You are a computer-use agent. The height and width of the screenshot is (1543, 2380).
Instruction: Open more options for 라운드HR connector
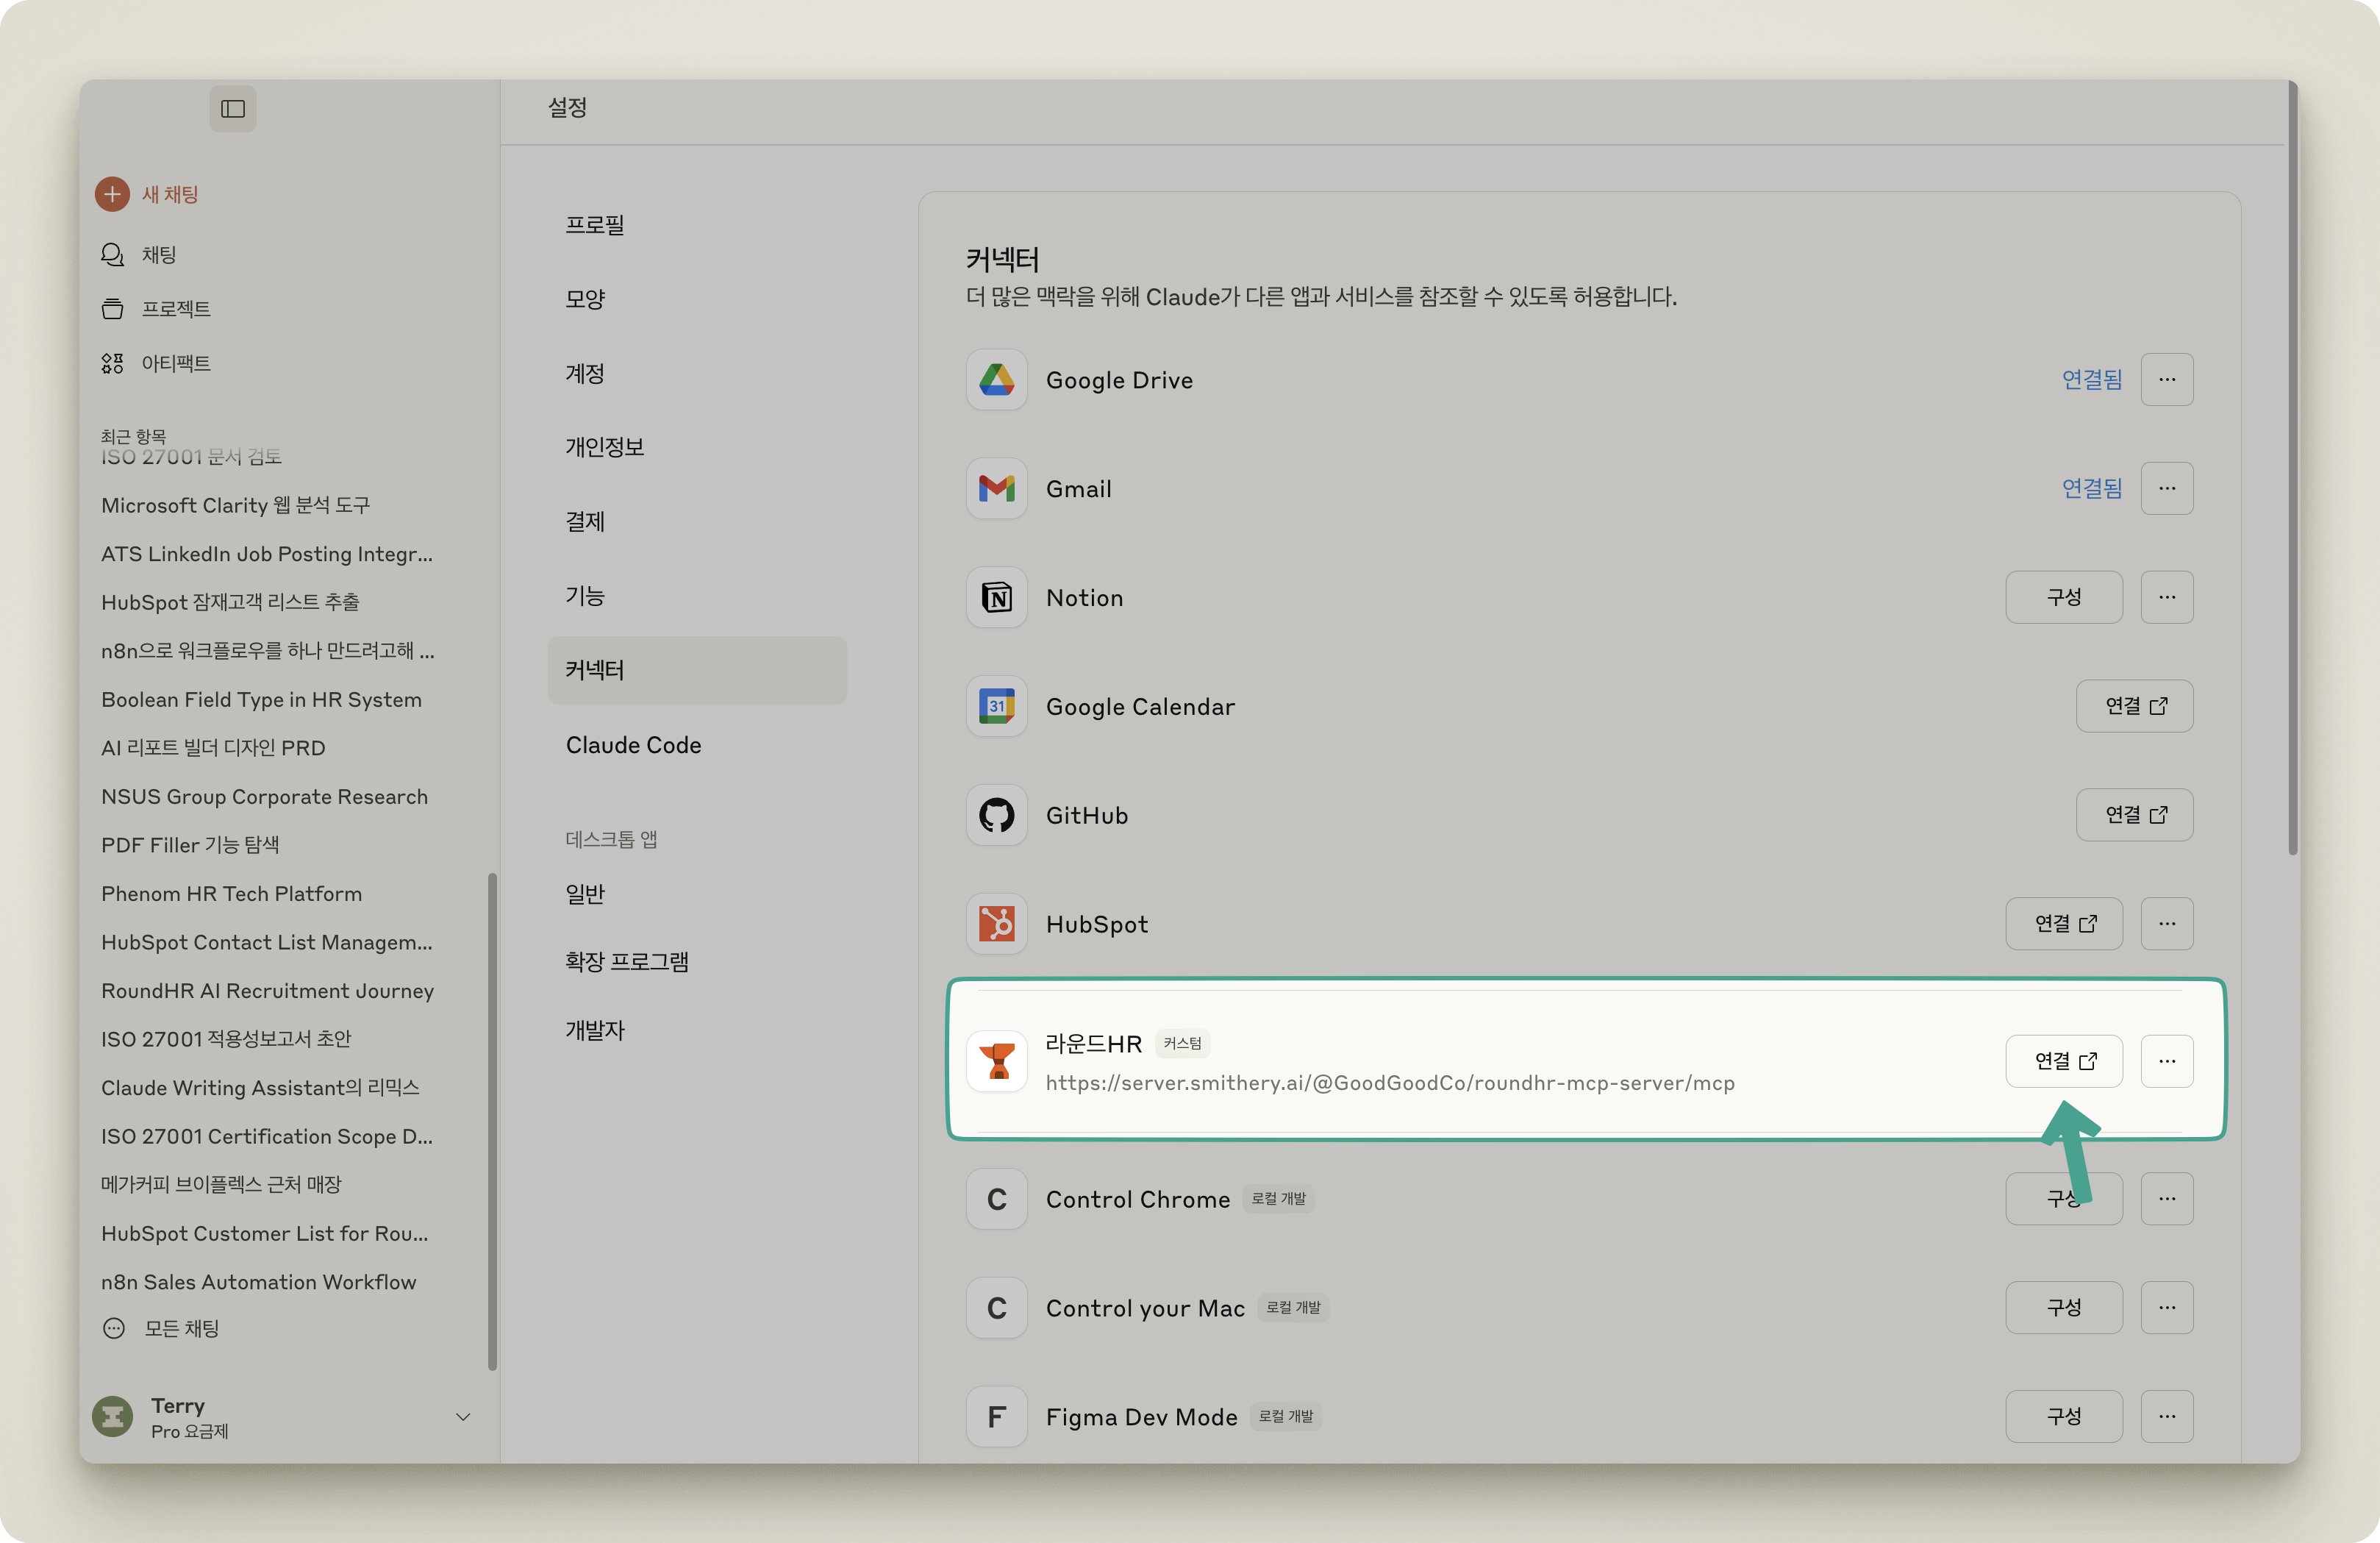click(2166, 1061)
